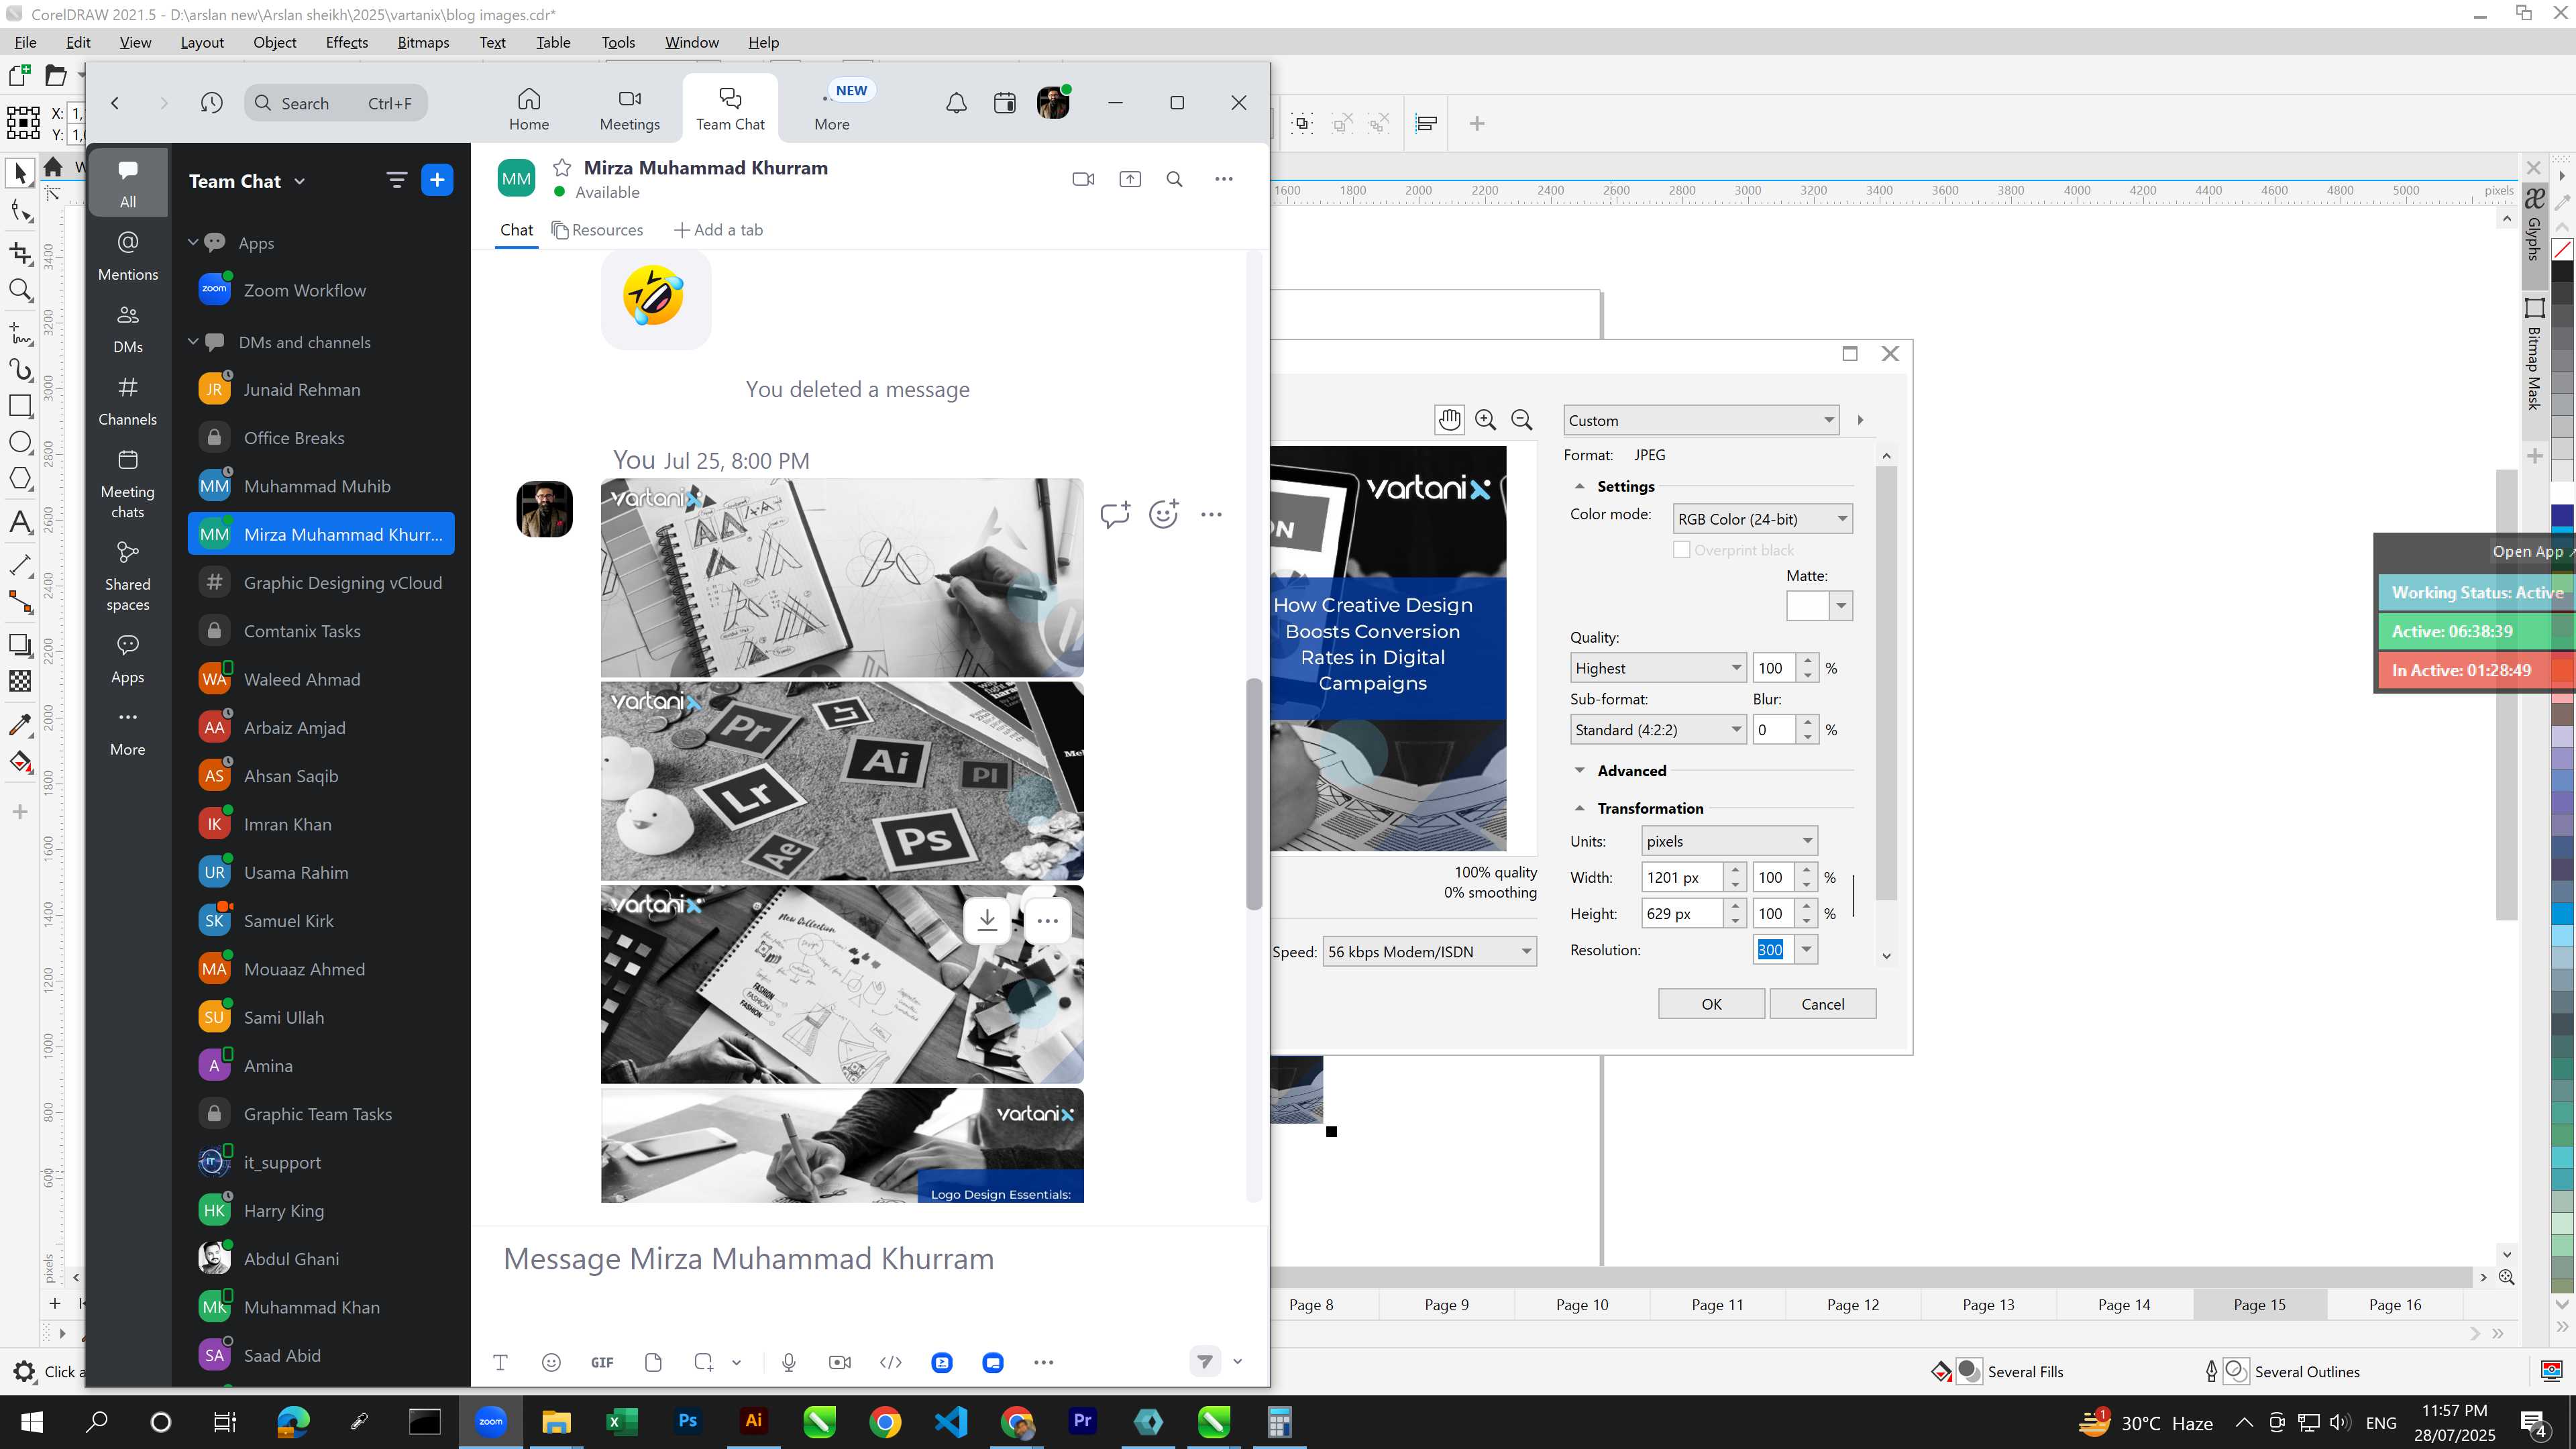Switch to Home tab in Zoom
Viewport: 2576px width, 1449px height.
528,109
